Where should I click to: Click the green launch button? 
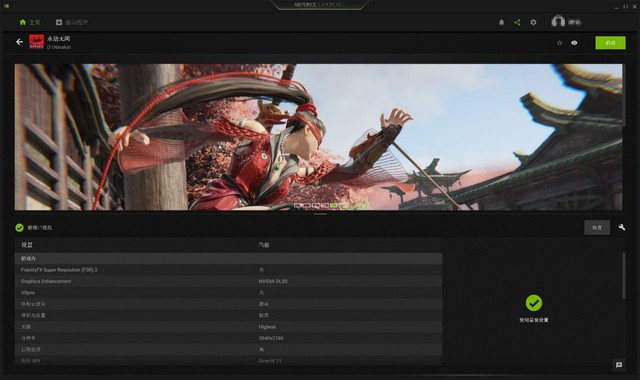point(610,43)
